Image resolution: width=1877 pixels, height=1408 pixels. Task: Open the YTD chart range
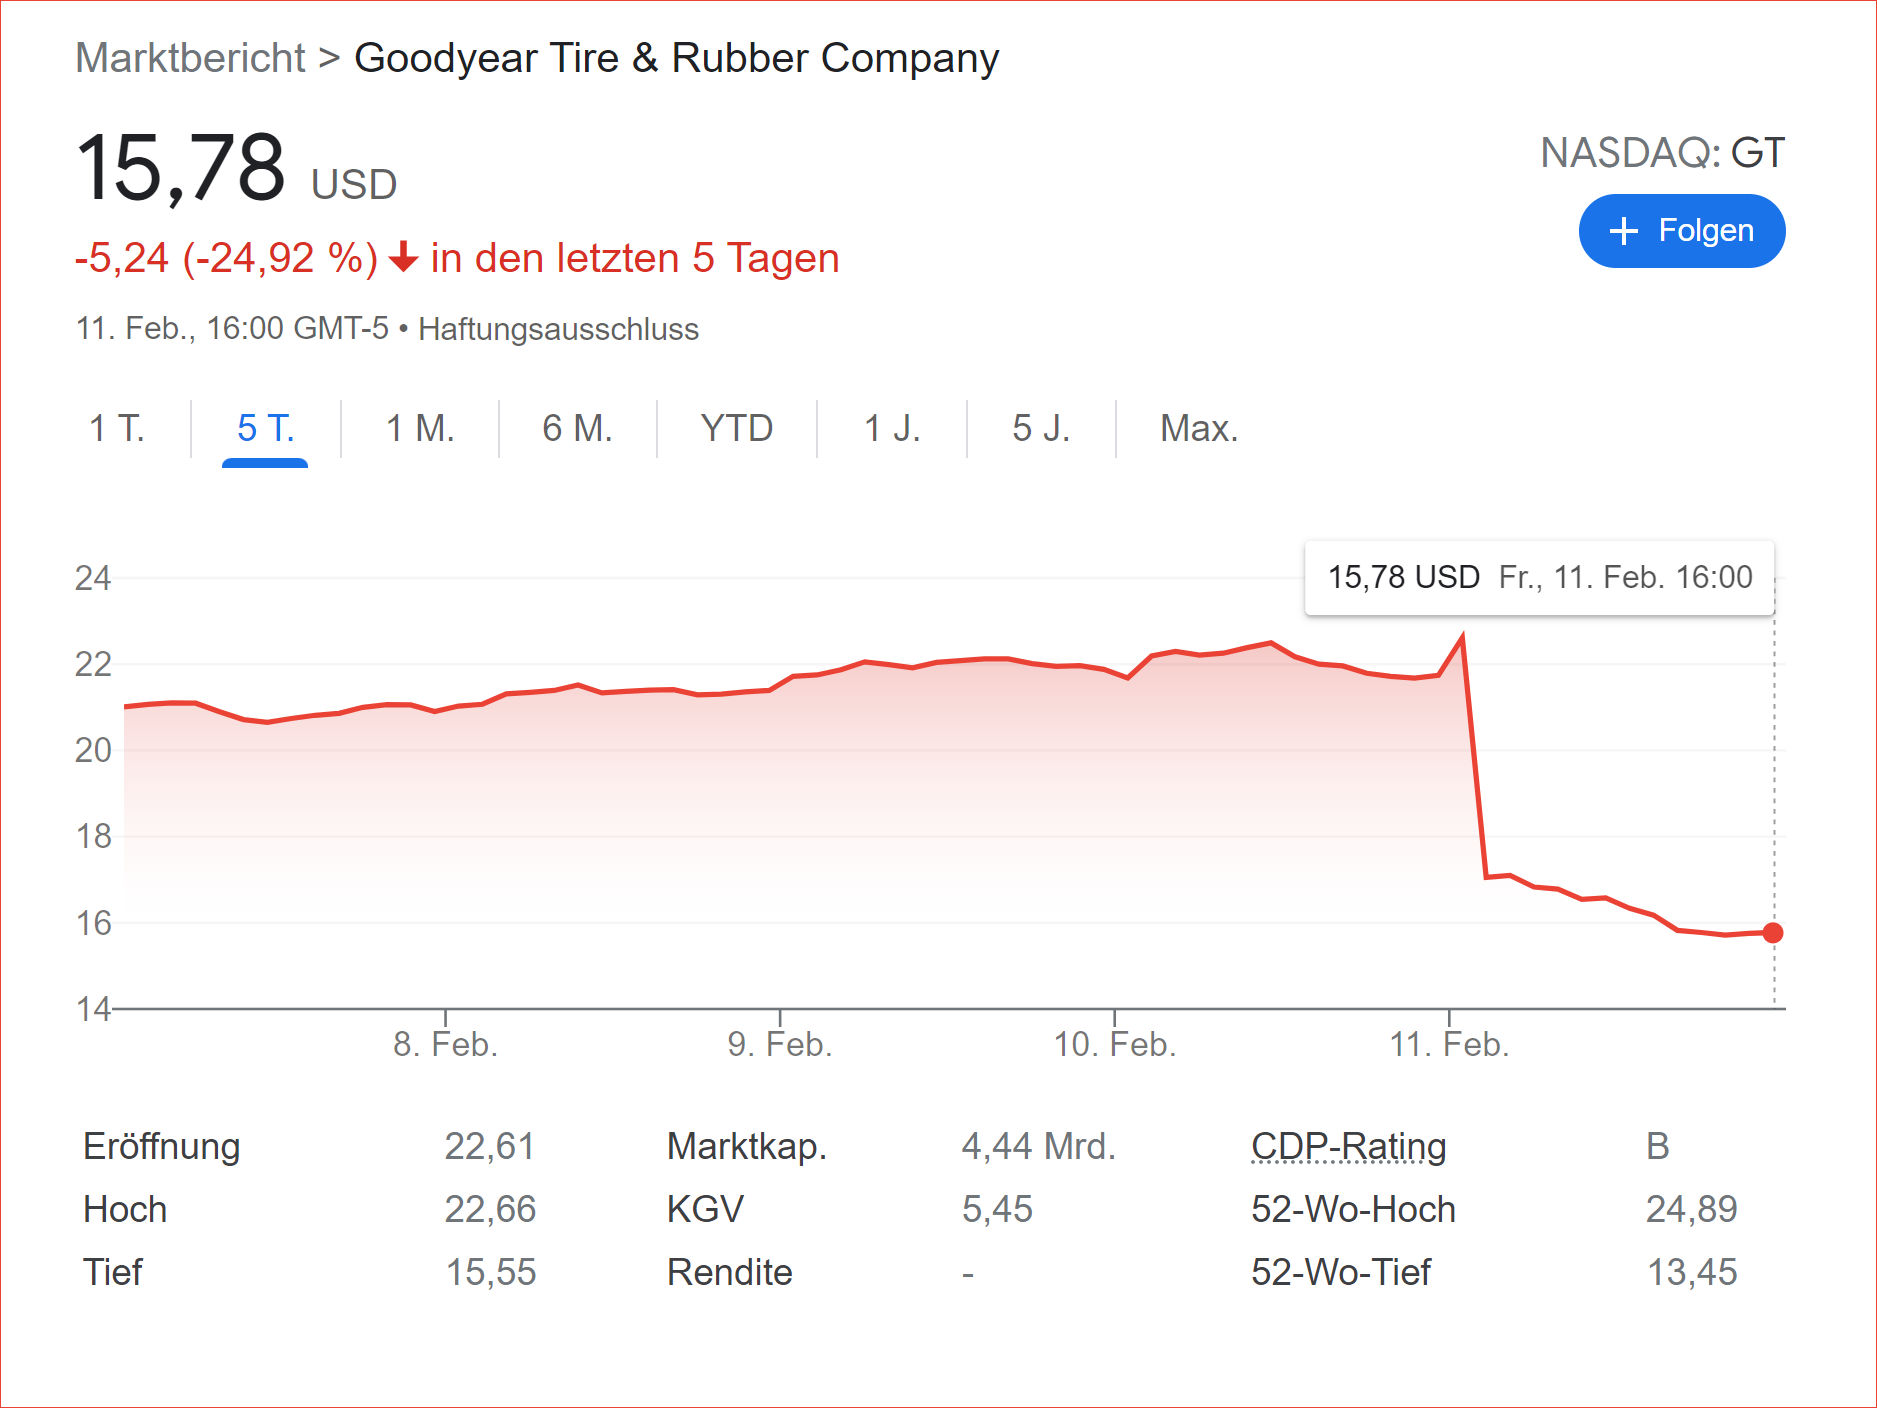tap(736, 428)
